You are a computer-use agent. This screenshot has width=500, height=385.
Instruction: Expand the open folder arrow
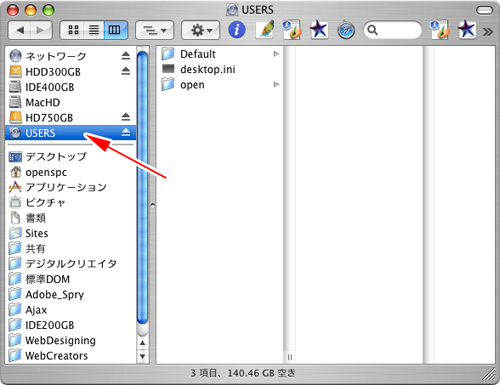tap(276, 84)
